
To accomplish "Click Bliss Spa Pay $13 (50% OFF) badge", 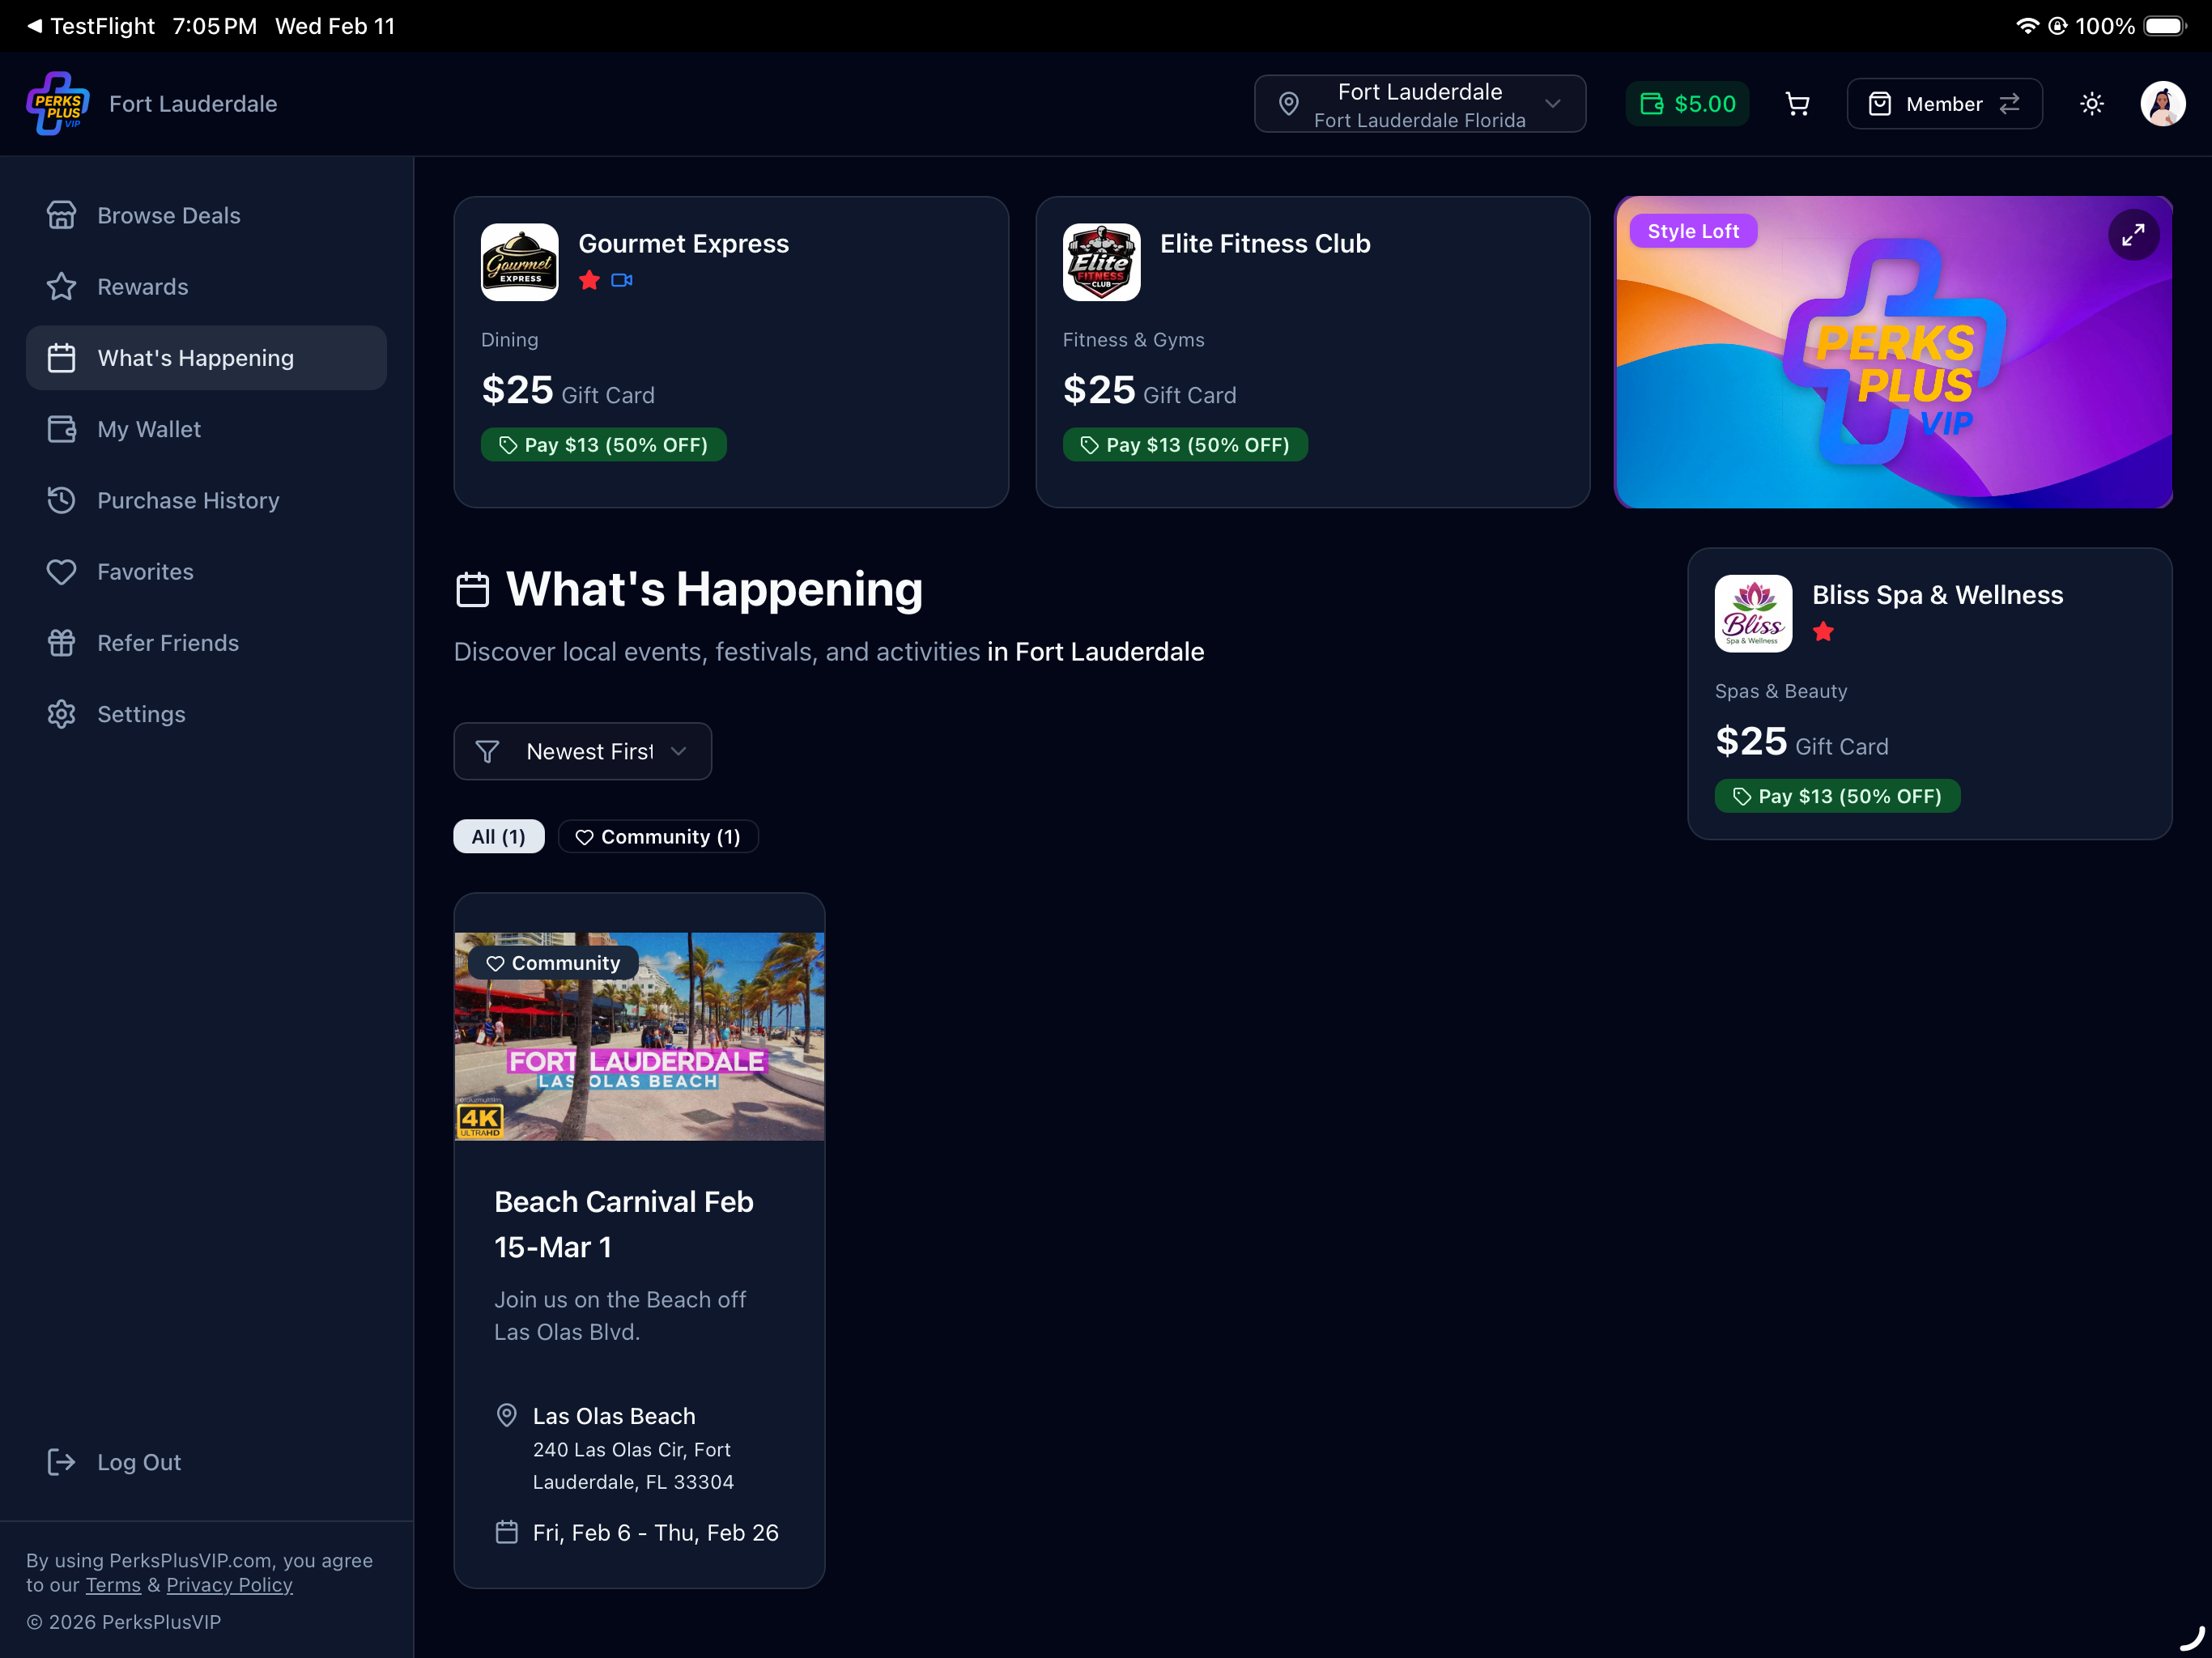I will click(x=1837, y=796).
